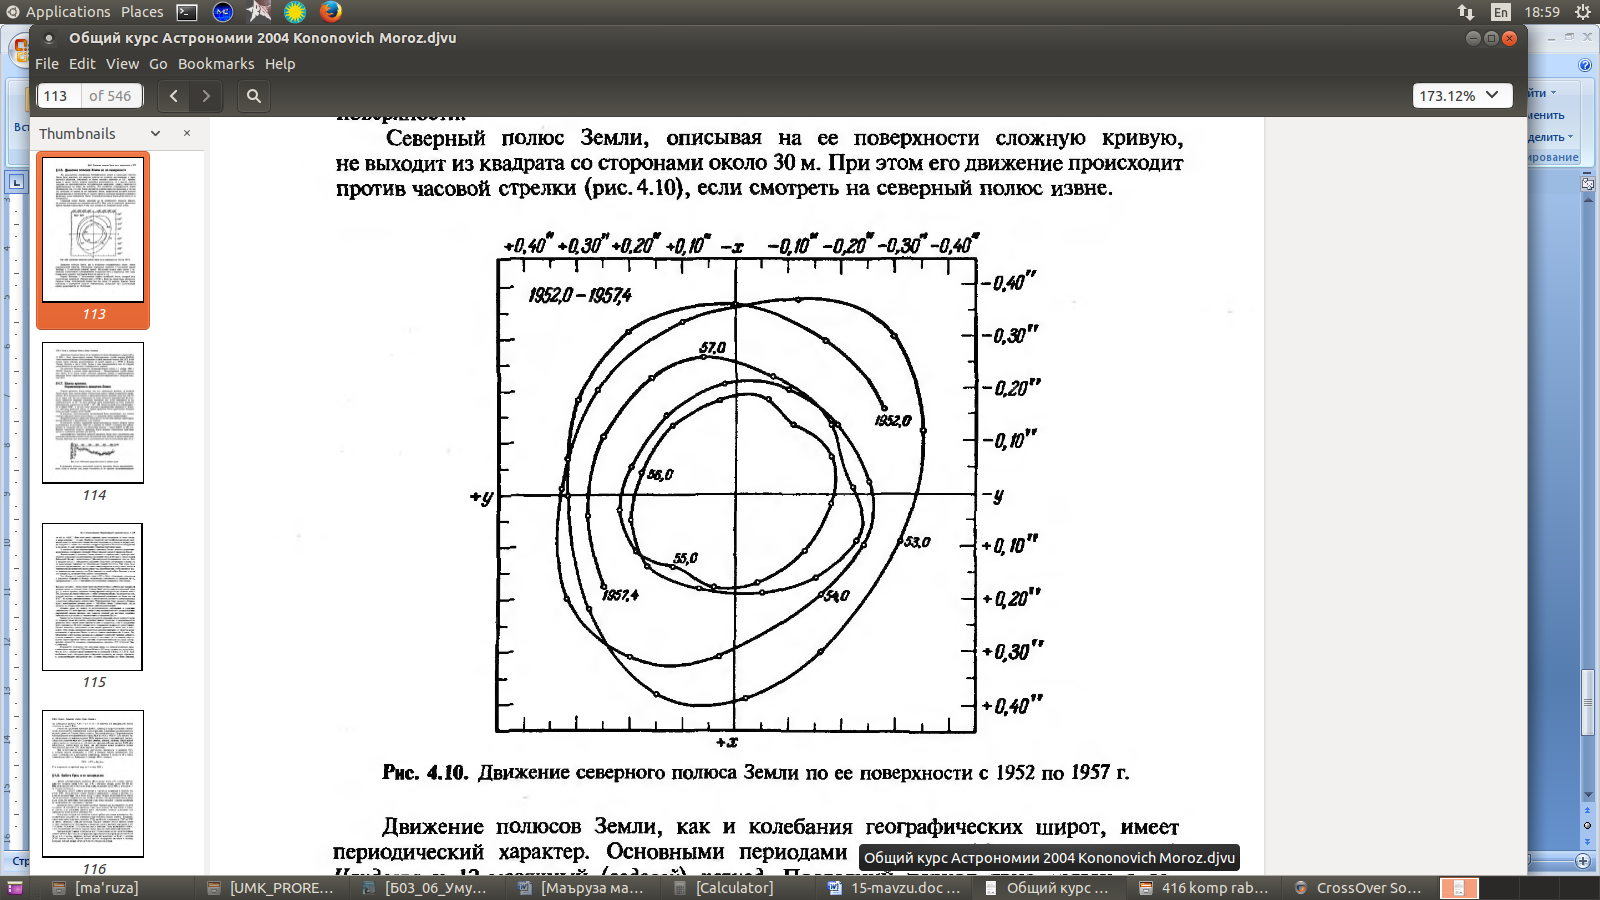The image size is (1600, 900).
Task: Open the document search tool
Action: (x=254, y=96)
